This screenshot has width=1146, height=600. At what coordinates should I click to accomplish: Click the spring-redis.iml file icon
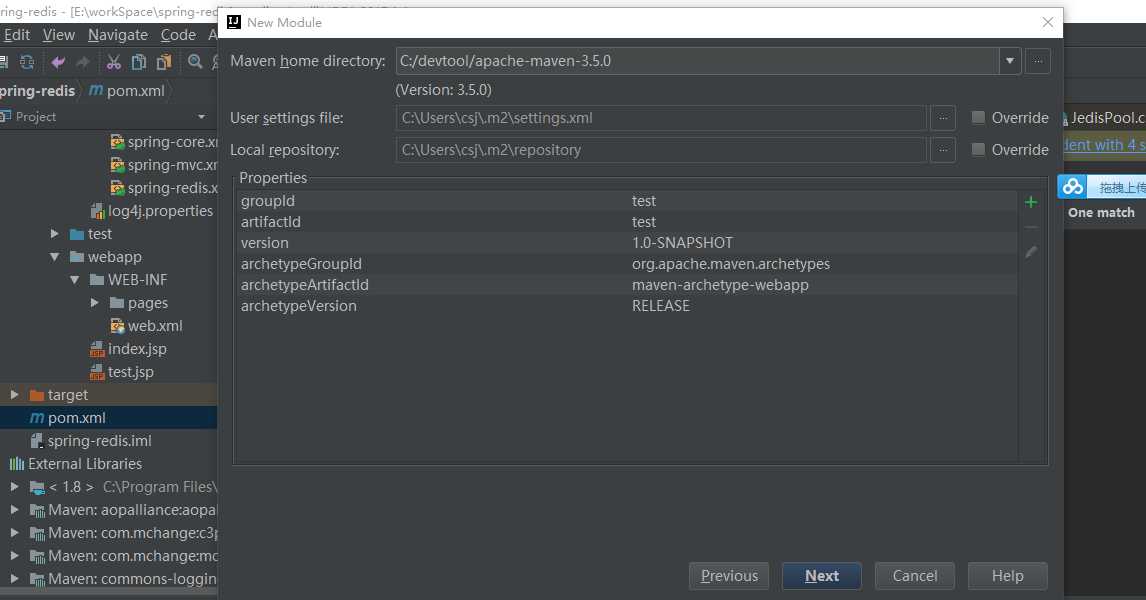[37, 441]
